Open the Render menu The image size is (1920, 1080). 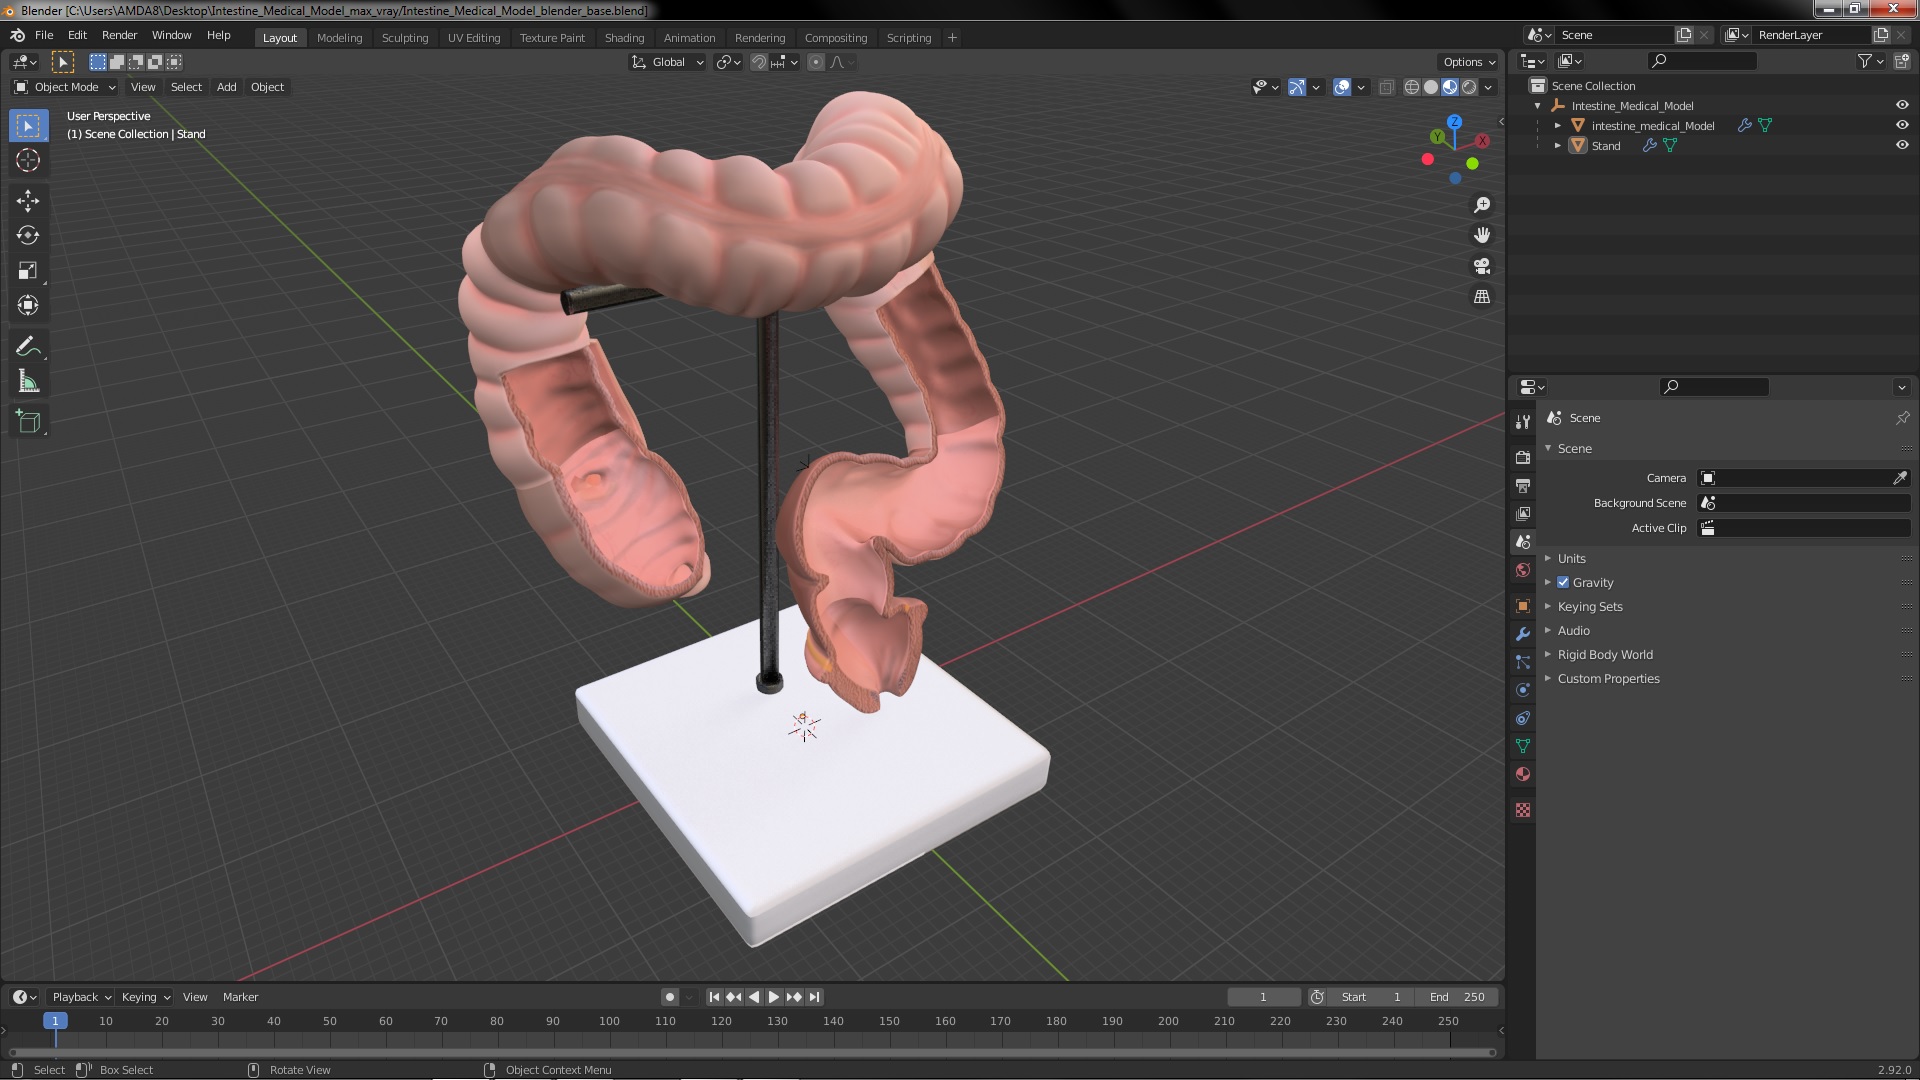pos(119,35)
